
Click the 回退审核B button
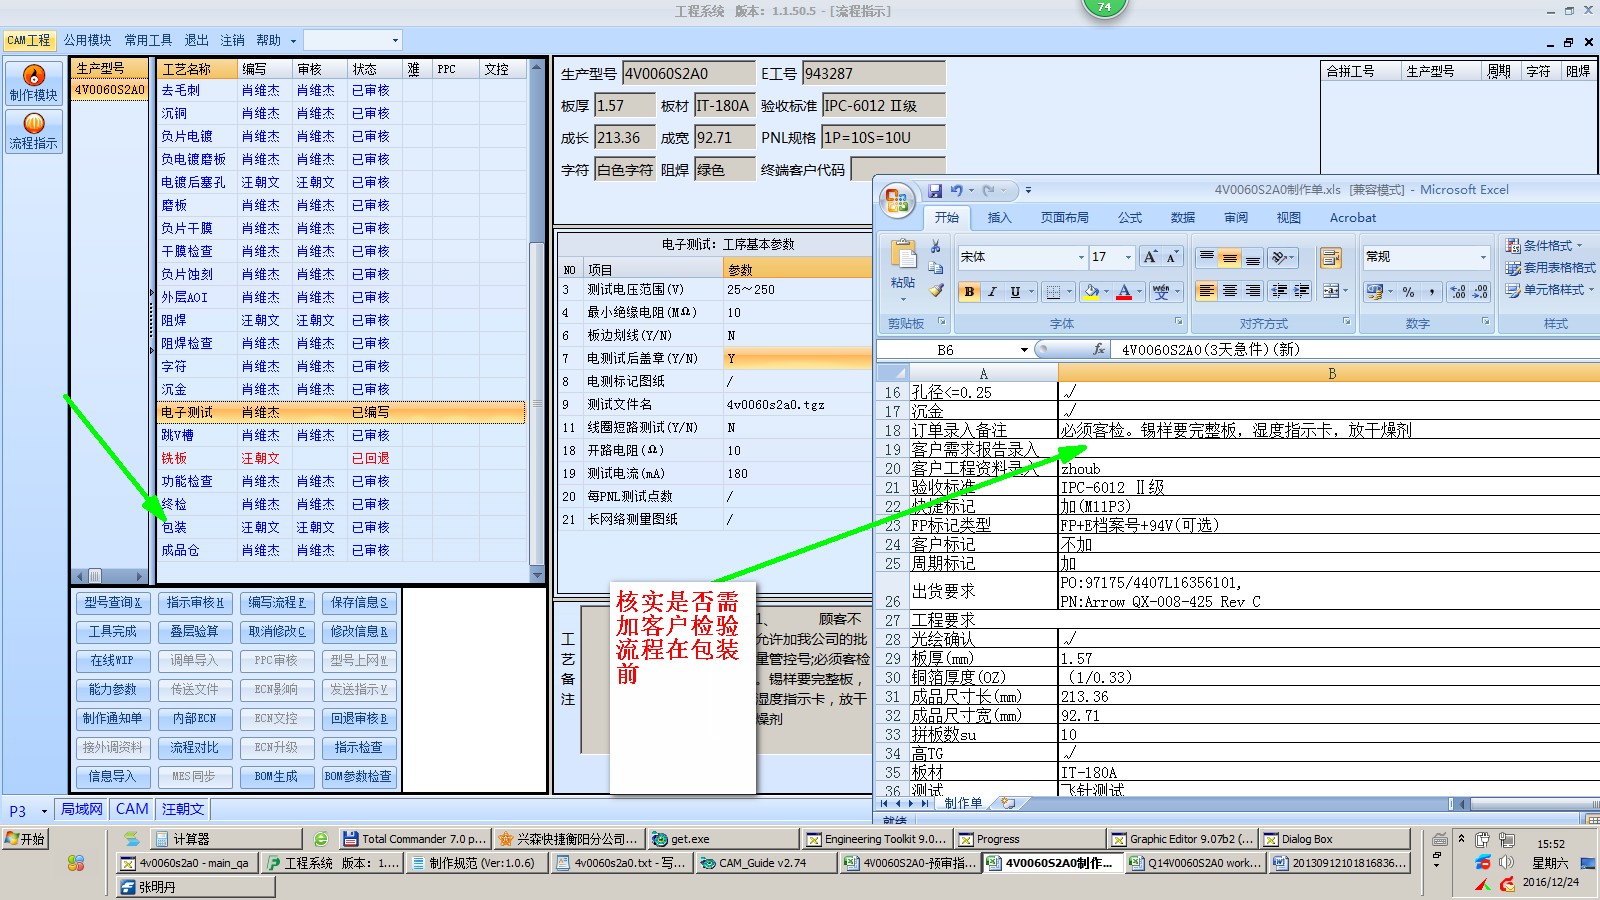[x=359, y=718]
